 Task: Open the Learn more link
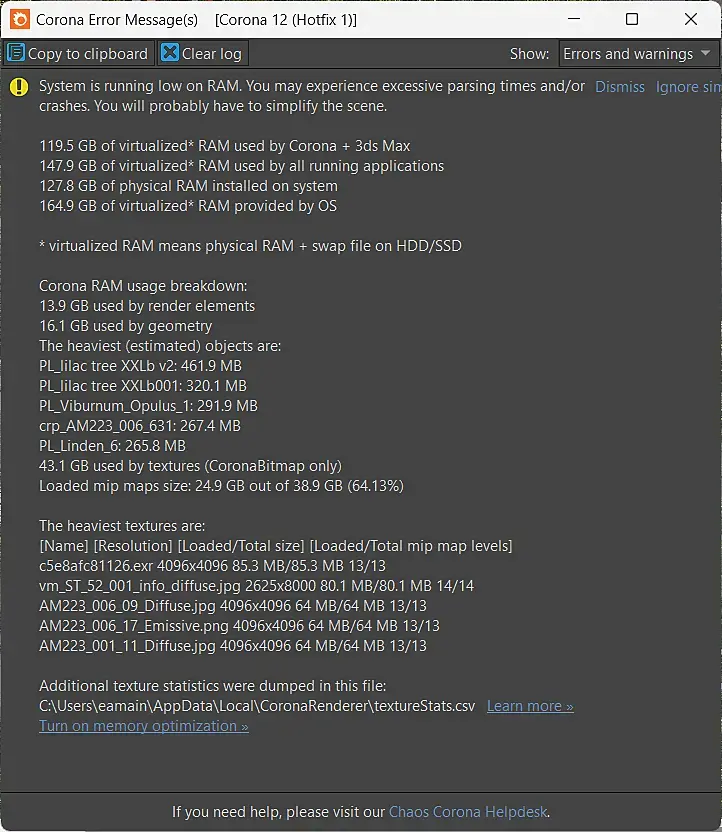pos(530,706)
